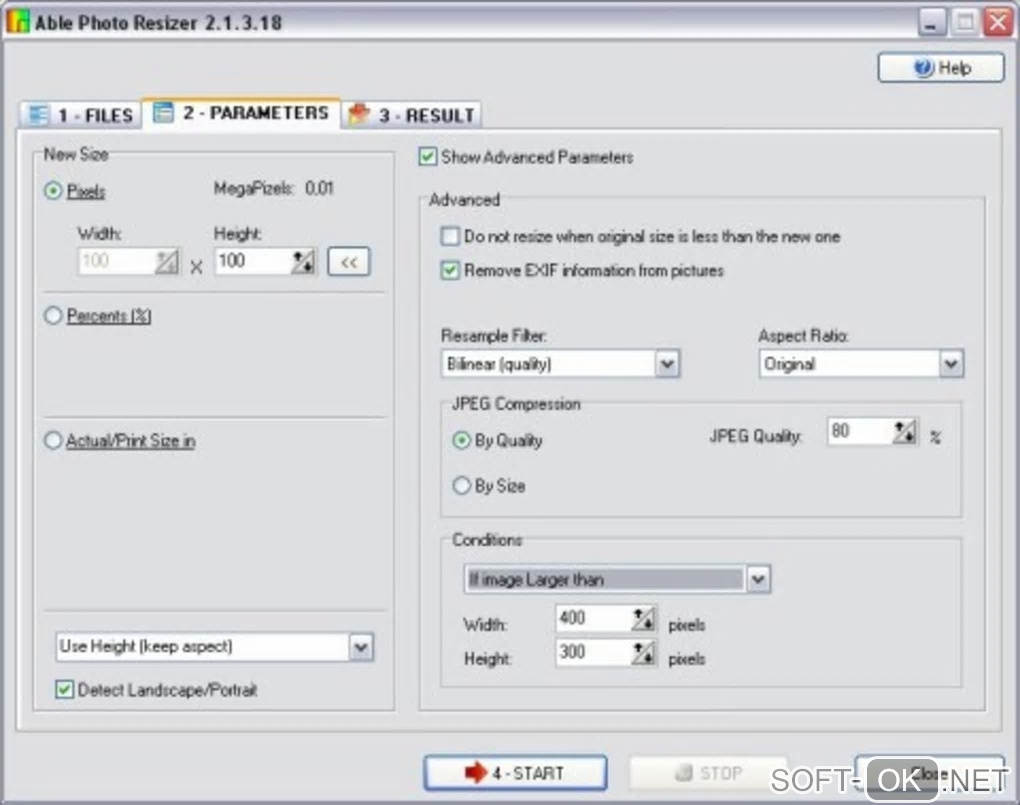Image resolution: width=1020 pixels, height=805 pixels.
Task: Click the JPEG Quality input field
Action: pos(859,431)
